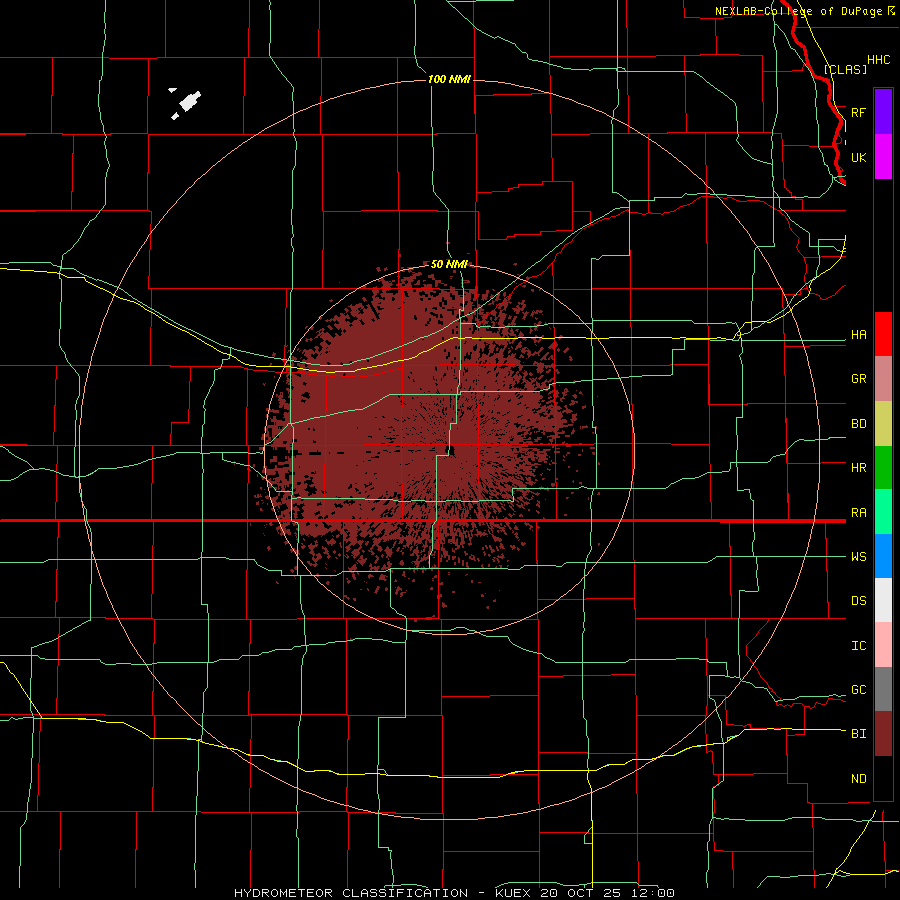Click the 'DS' legend label
The image size is (900, 900).
click(858, 600)
